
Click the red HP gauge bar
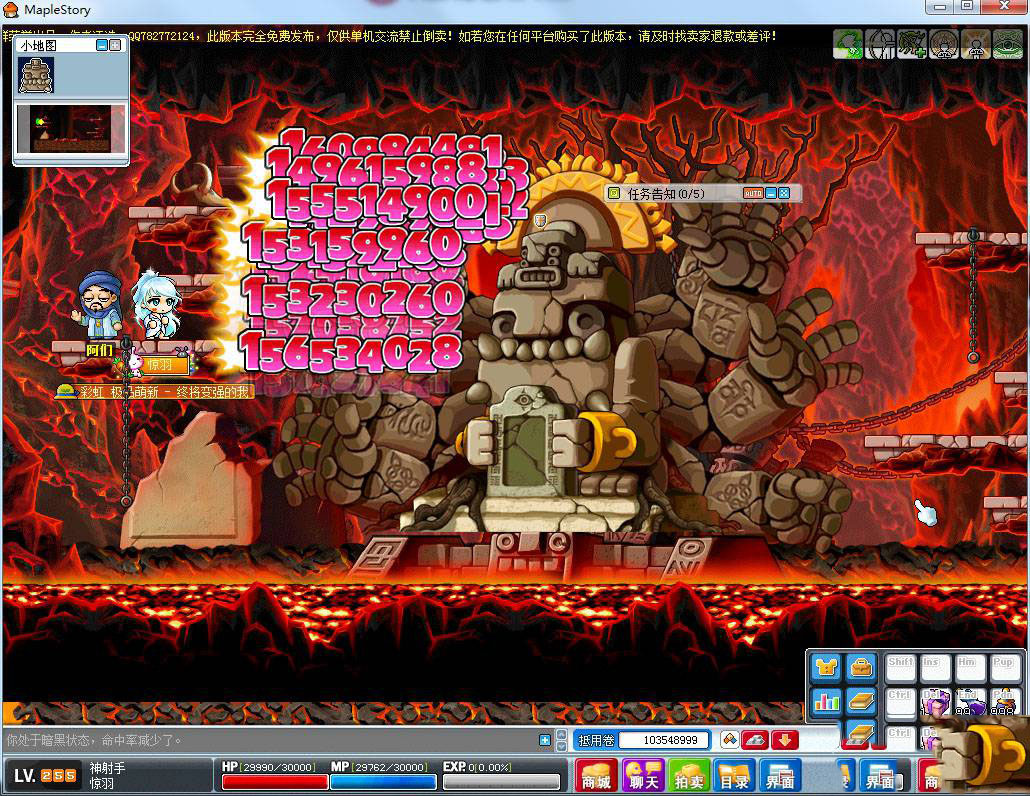click(275, 782)
